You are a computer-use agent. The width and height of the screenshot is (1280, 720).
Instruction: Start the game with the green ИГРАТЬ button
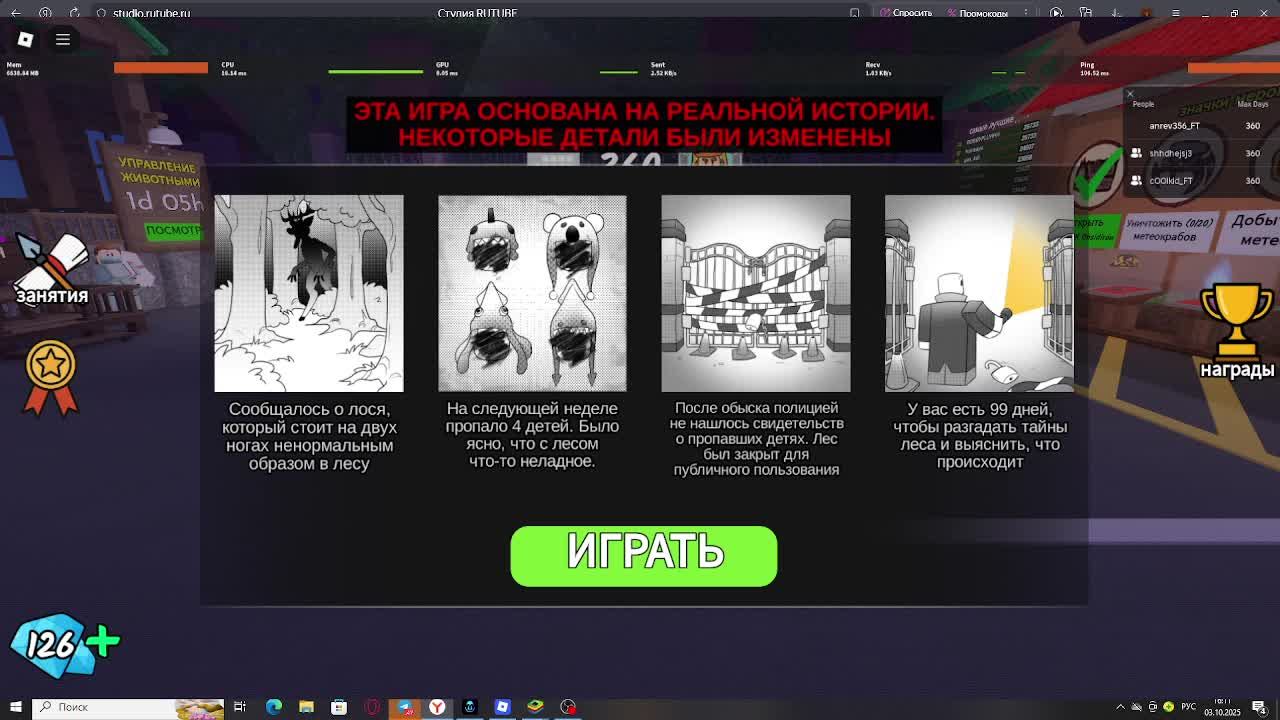[644, 556]
